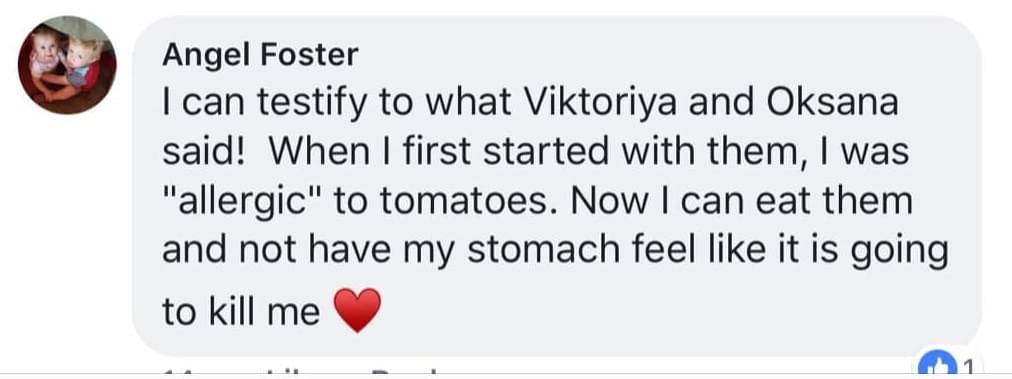Click the red heart emoji
Image resolution: width=1012 pixels, height=379 pixels.
point(357,311)
